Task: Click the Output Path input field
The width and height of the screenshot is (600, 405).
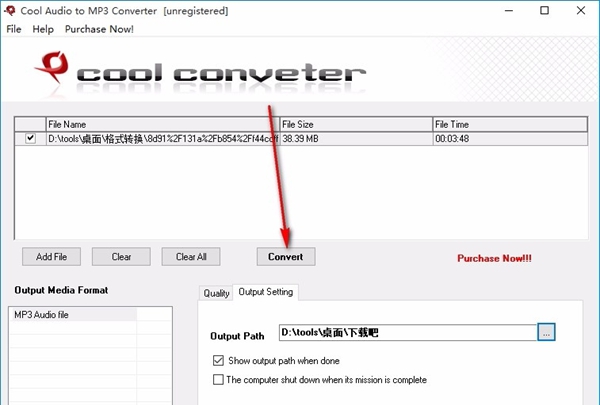Action: pyautogui.click(x=408, y=332)
